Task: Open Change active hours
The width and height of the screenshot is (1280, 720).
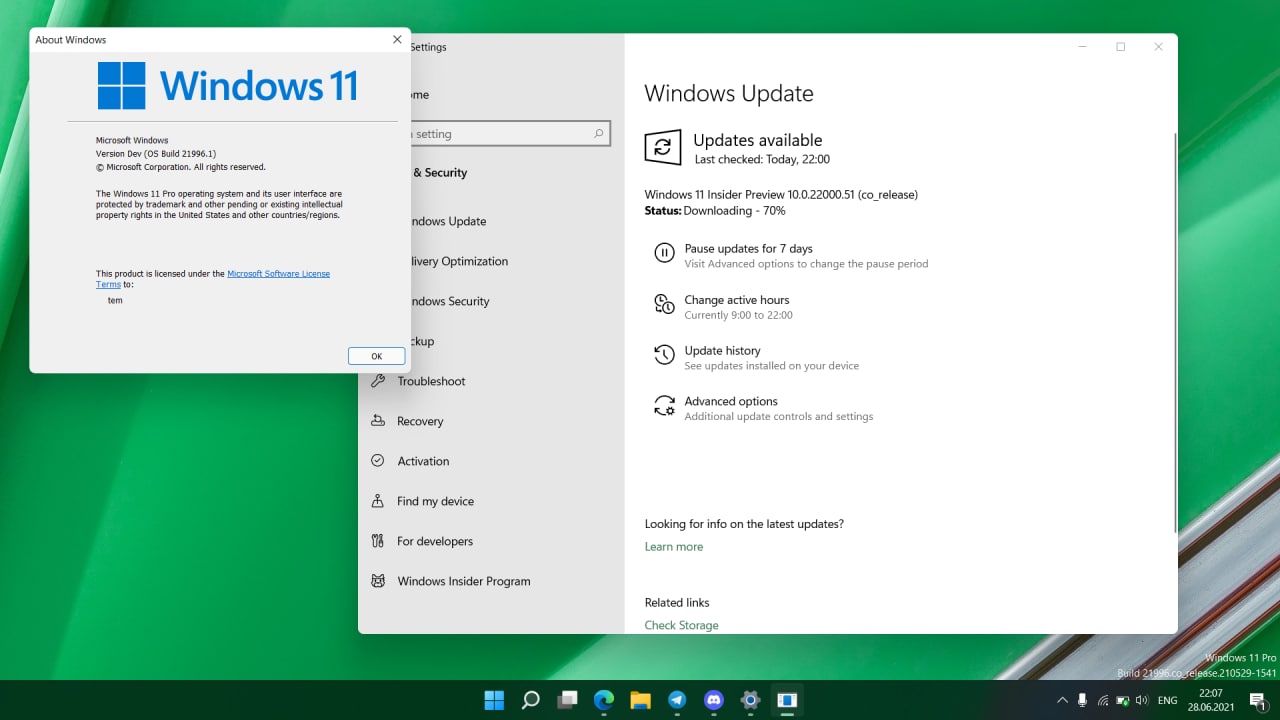Action: 736,300
